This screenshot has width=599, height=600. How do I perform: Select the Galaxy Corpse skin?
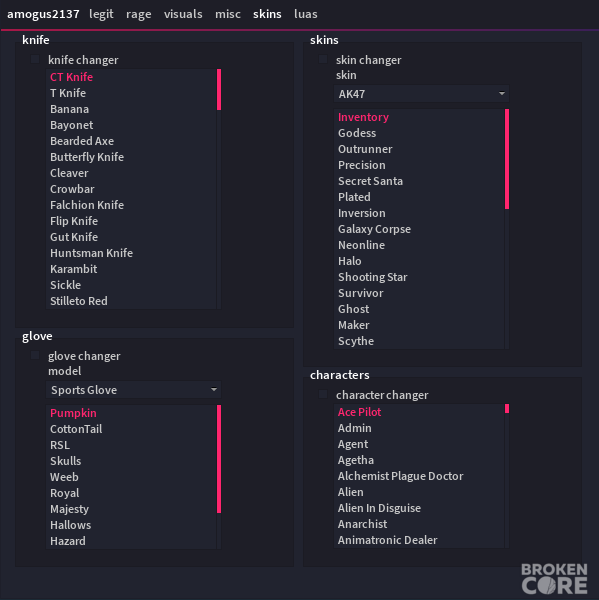tap(419, 229)
